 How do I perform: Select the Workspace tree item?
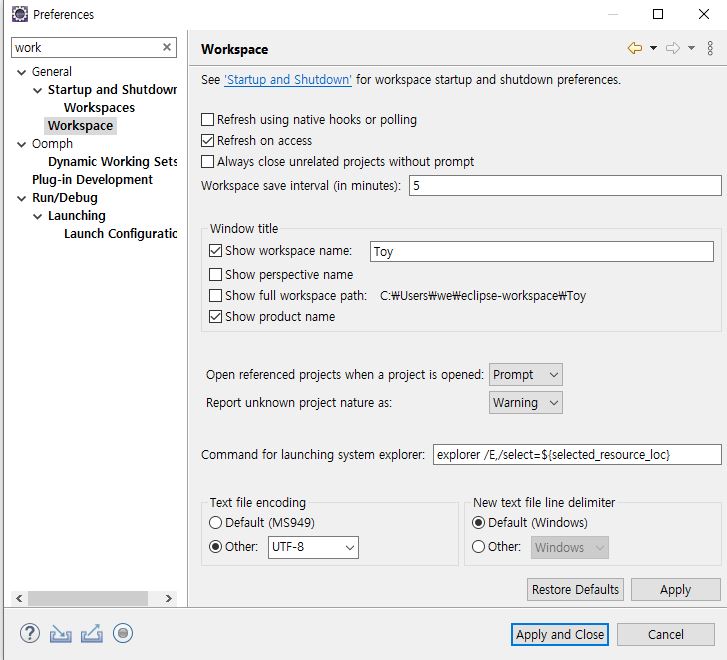click(x=80, y=126)
